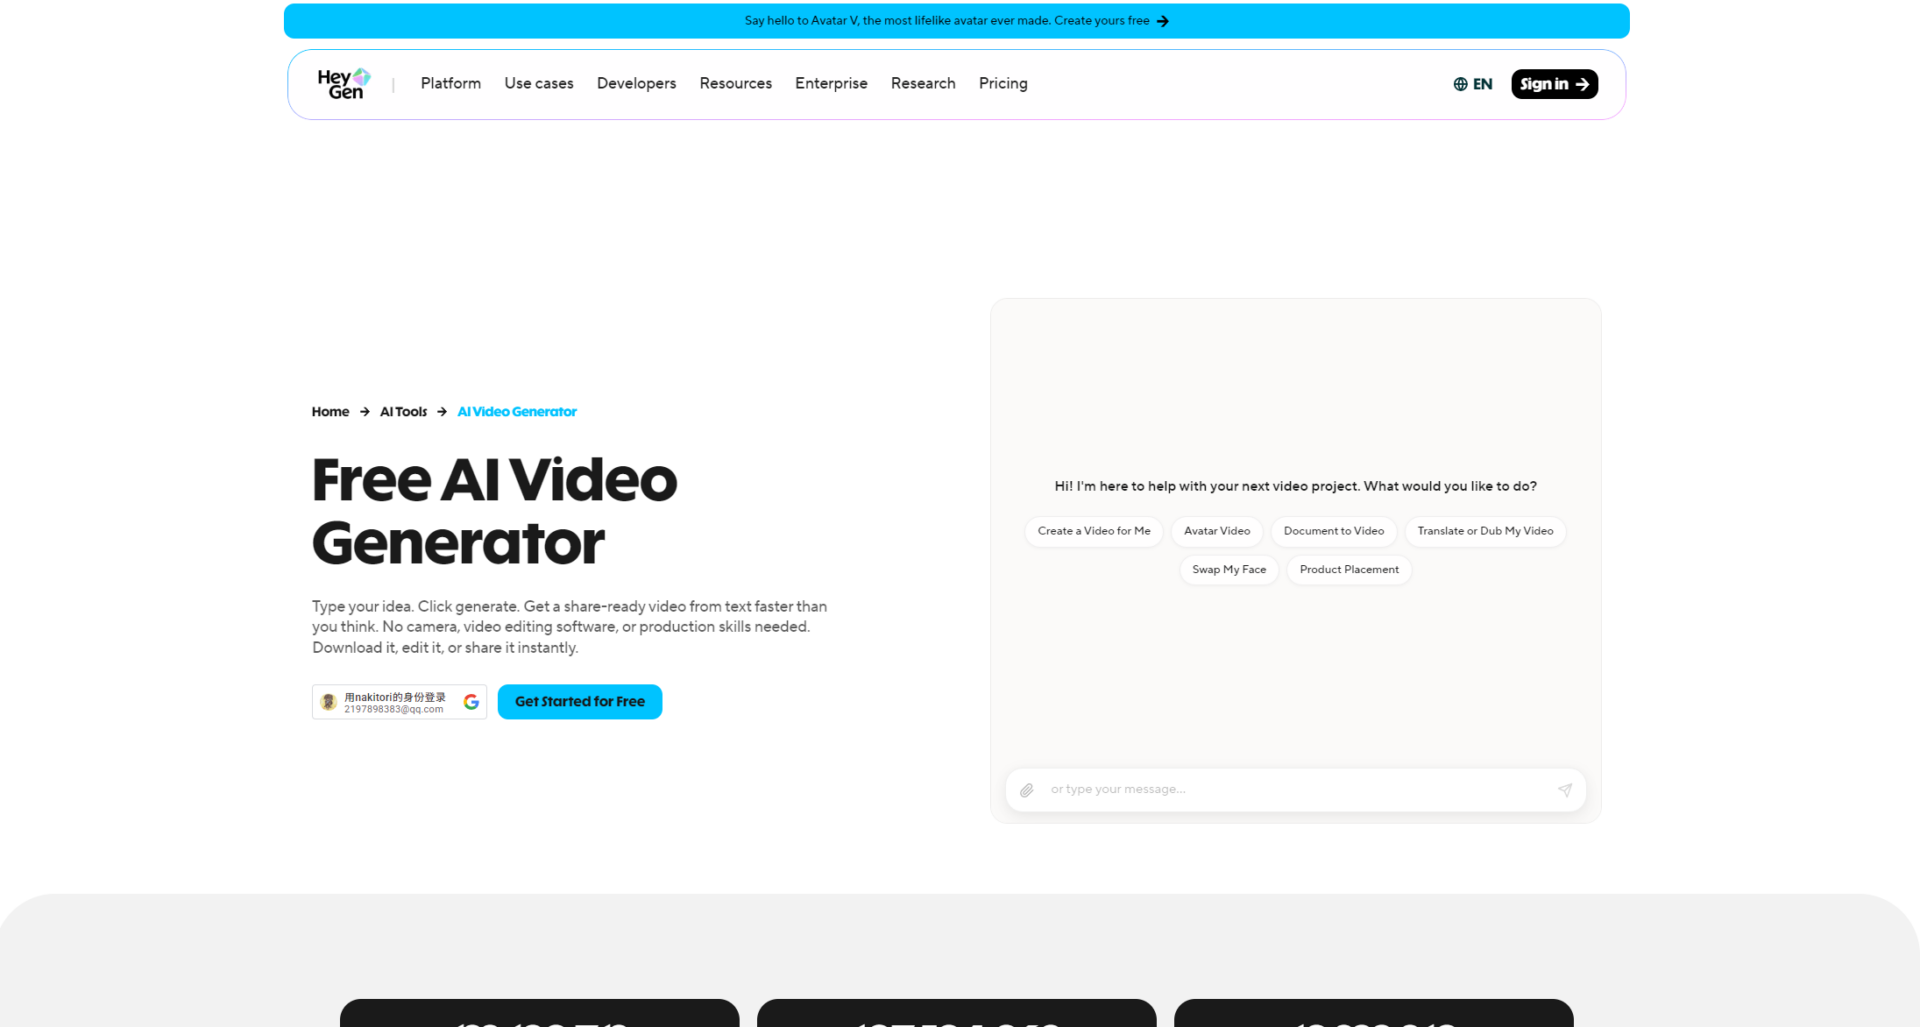This screenshot has width=1920, height=1027.
Task: Click AI Video Generator breadcrumb
Action: click(x=517, y=412)
